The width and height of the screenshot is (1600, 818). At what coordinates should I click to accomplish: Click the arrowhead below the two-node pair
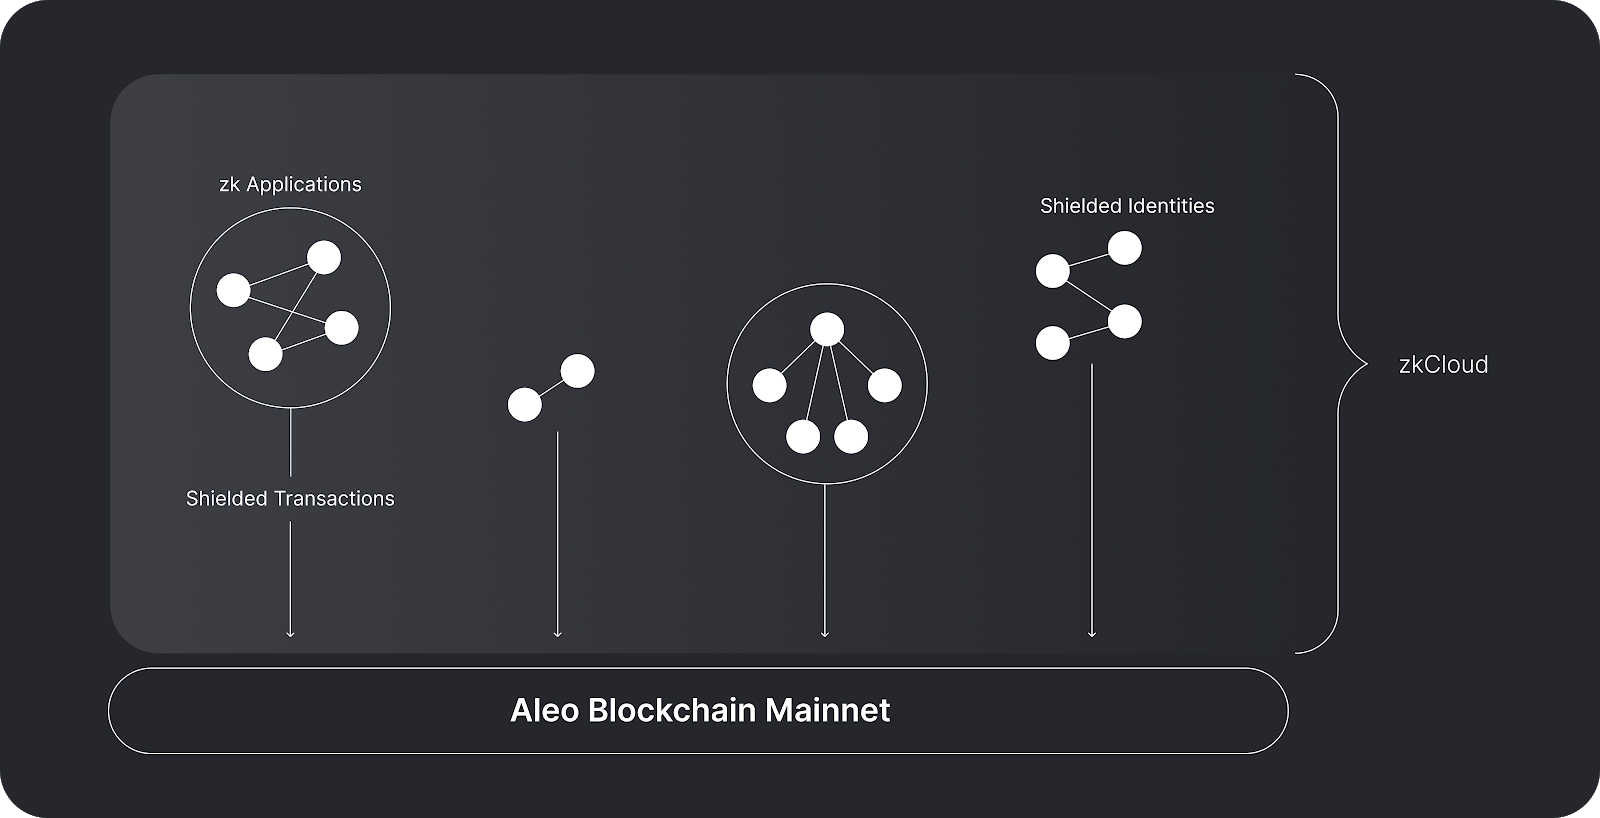[557, 632]
